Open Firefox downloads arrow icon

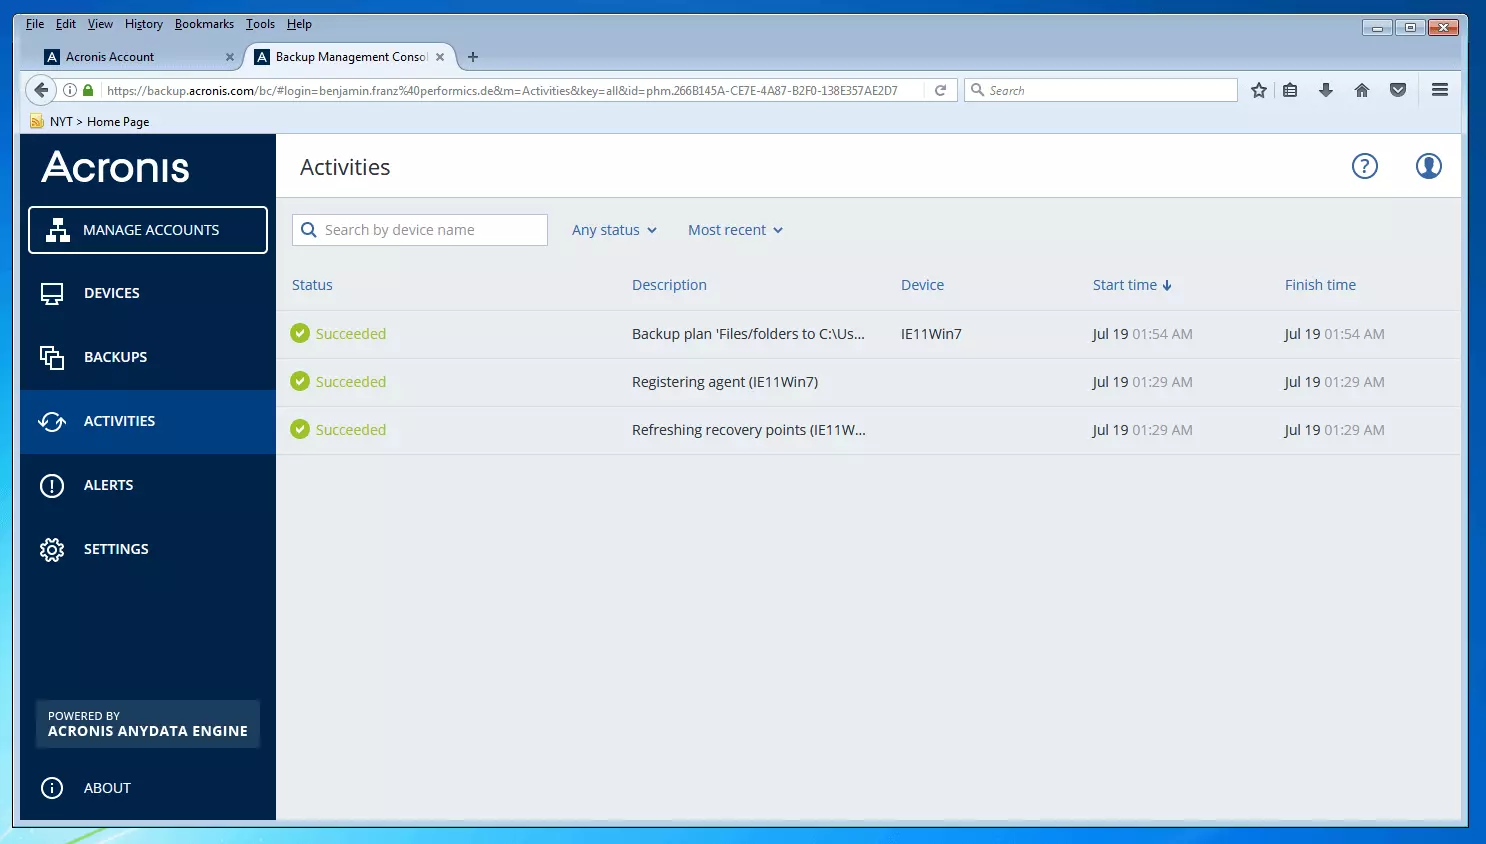coord(1326,90)
